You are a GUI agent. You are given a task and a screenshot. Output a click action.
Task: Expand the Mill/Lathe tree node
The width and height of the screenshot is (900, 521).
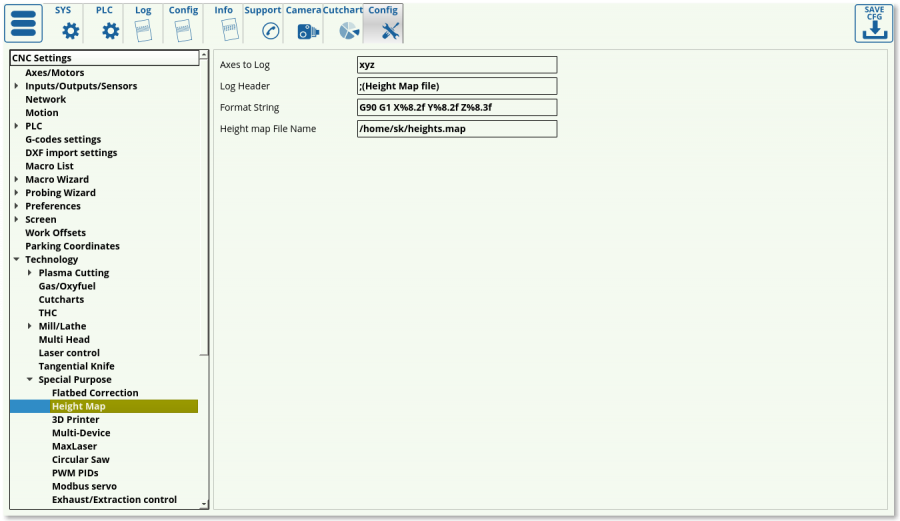pyautogui.click(x=30, y=326)
